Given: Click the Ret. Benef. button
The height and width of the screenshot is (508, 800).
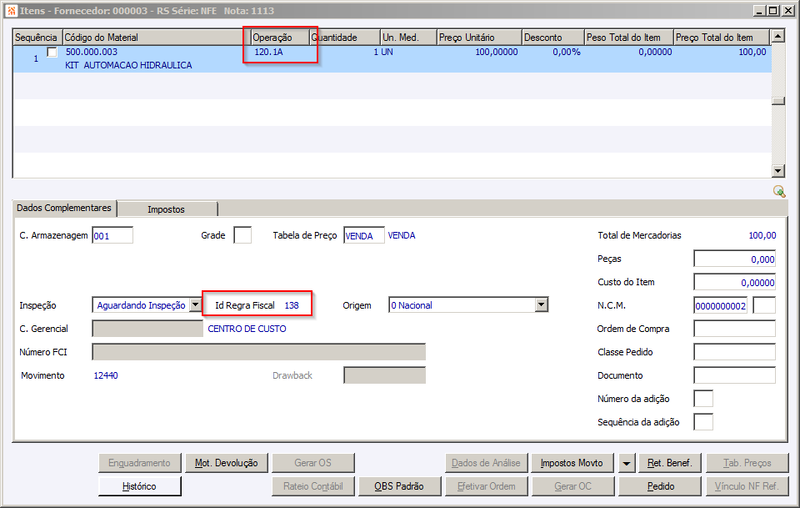Looking at the screenshot, I should 670,463.
